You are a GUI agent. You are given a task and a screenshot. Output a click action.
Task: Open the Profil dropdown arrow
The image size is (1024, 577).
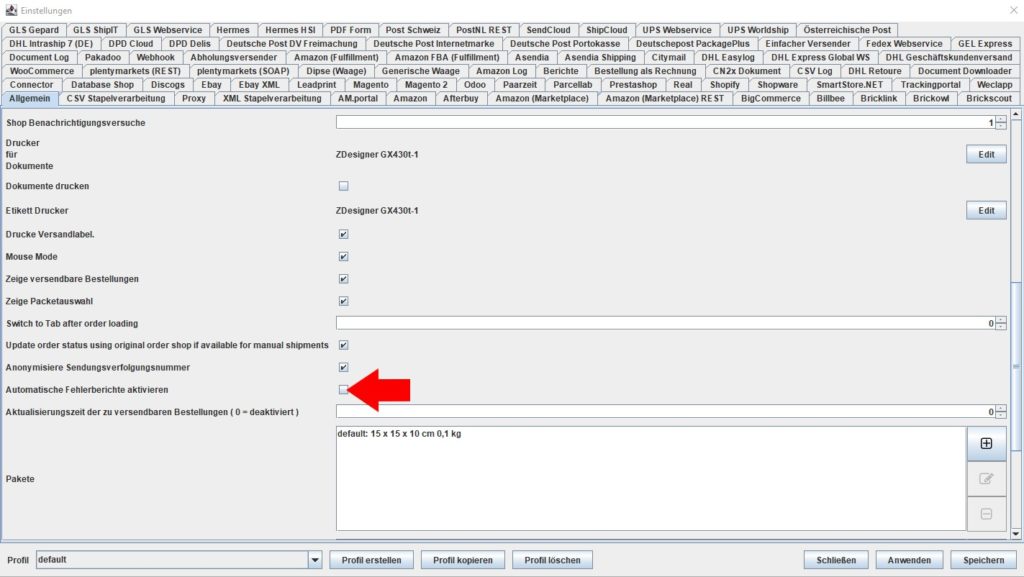click(x=315, y=560)
